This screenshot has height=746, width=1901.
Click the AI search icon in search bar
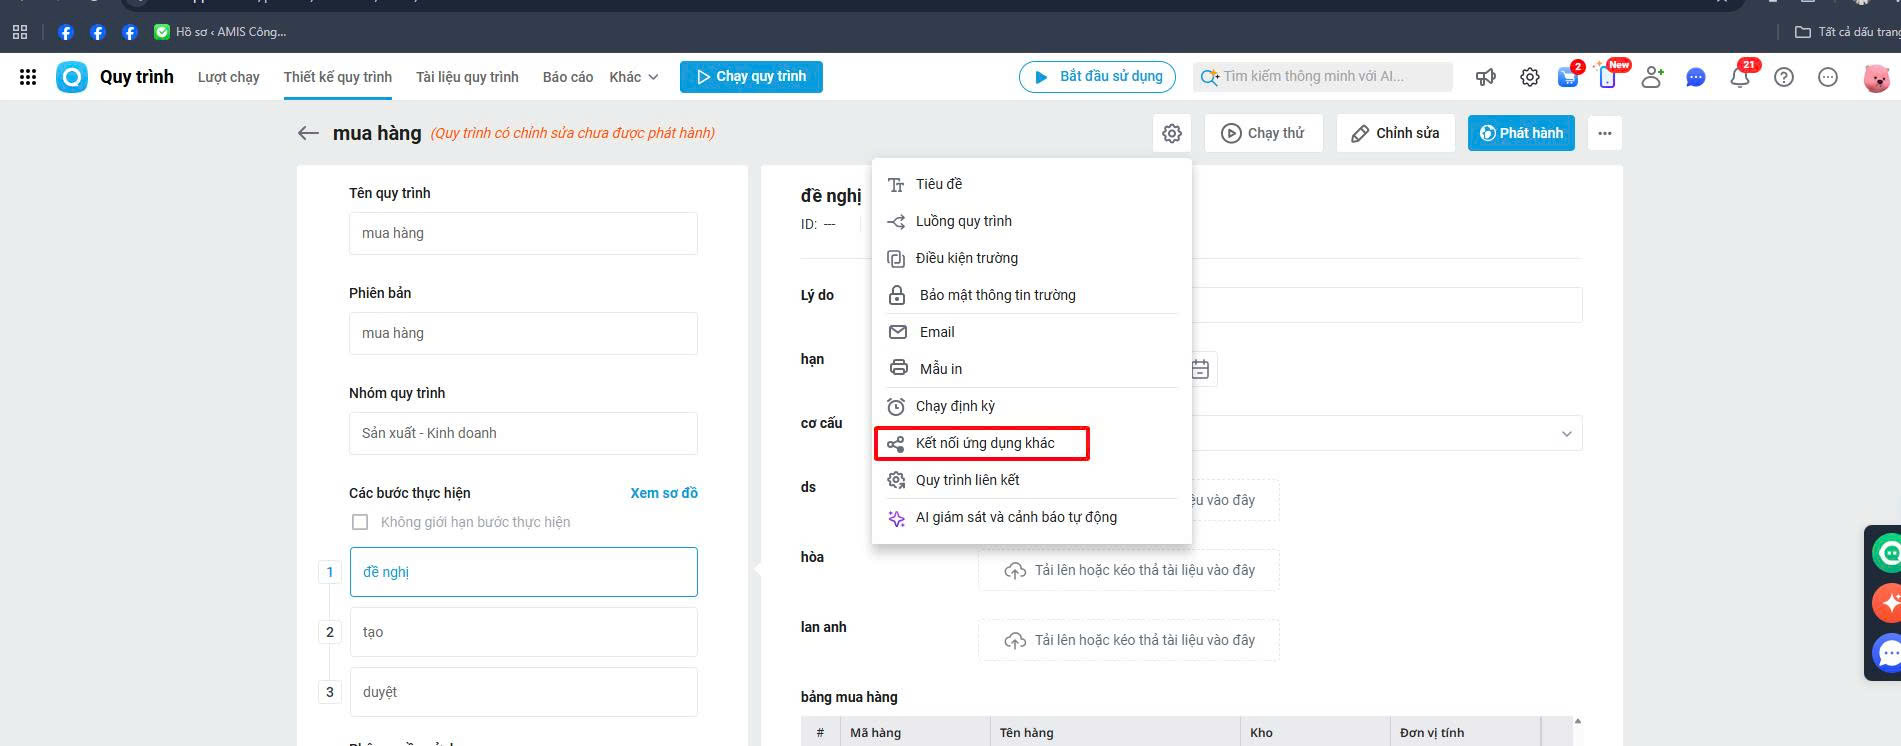[1209, 77]
